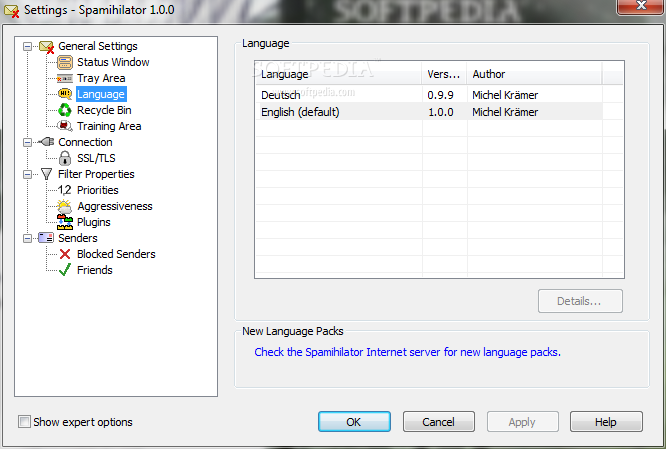This screenshot has width=666, height=449.
Task: Confirm settings with OK button
Action: [354, 422]
